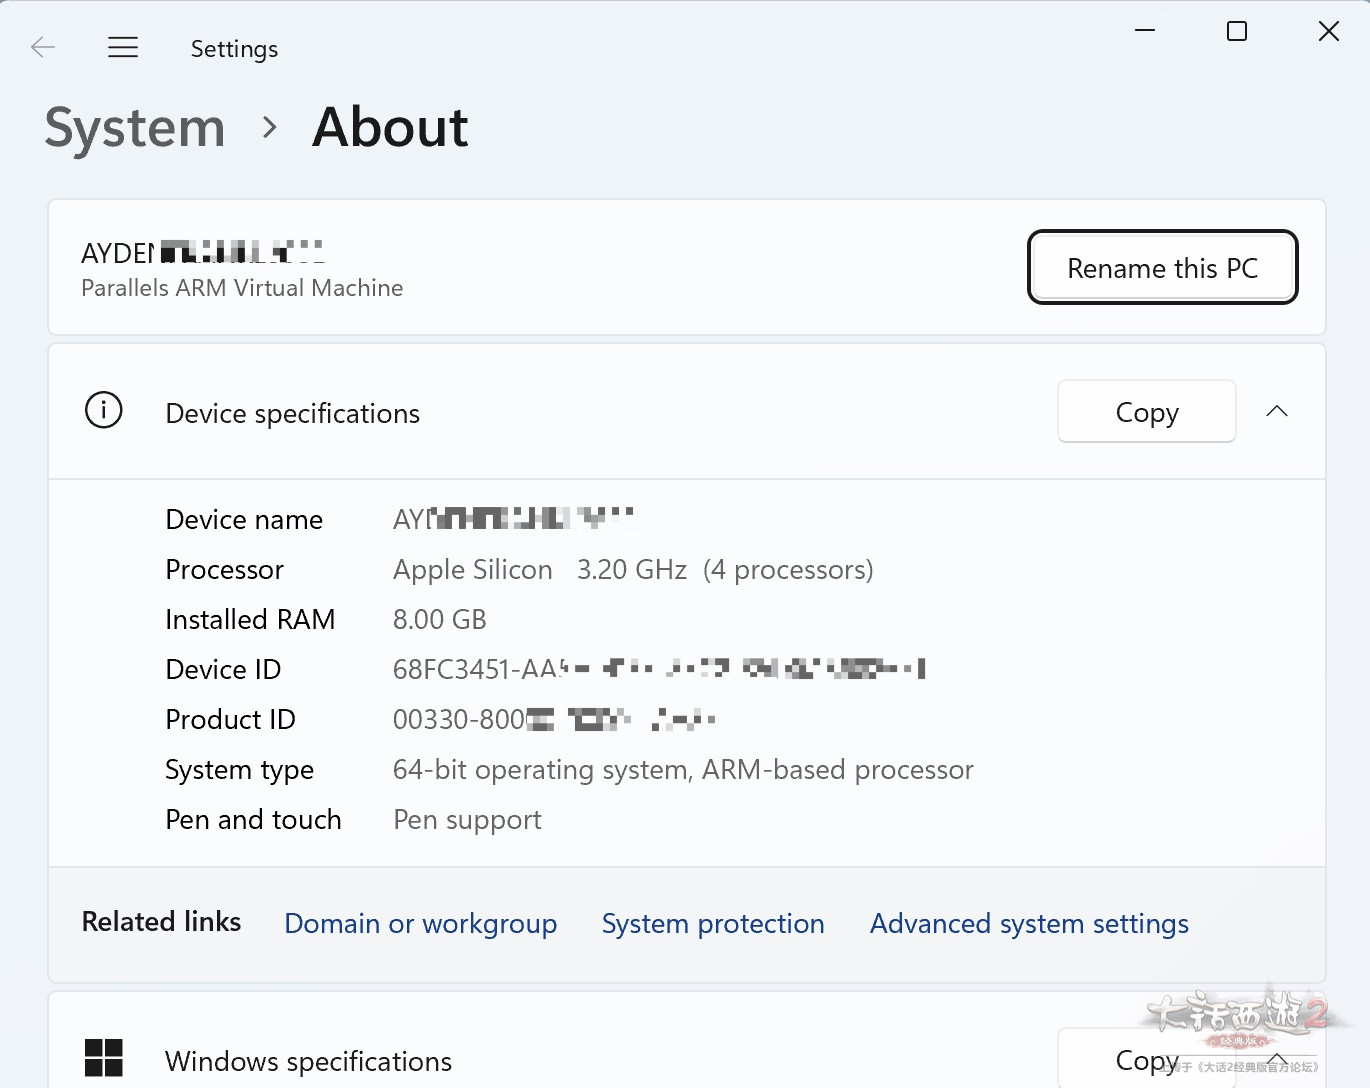Click the Settings window title

coord(234,49)
